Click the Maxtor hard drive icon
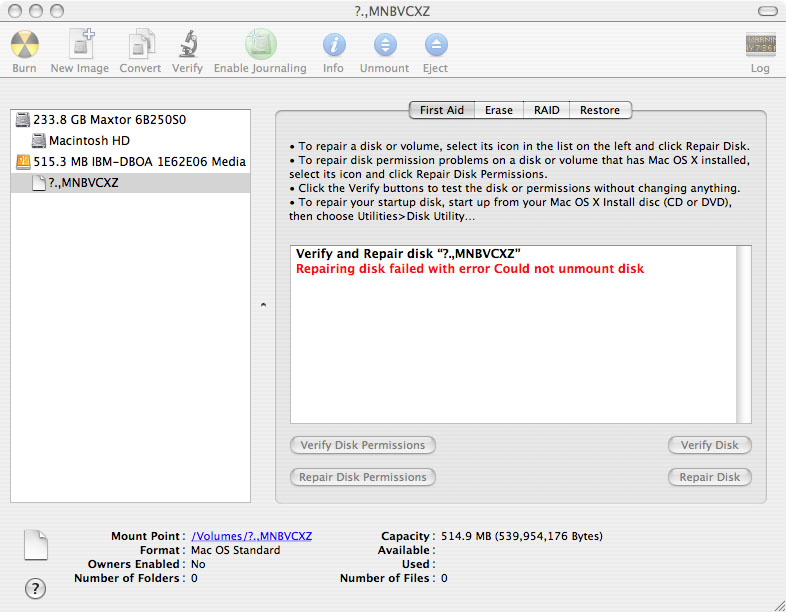This screenshot has width=786, height=612. [23, 120]
